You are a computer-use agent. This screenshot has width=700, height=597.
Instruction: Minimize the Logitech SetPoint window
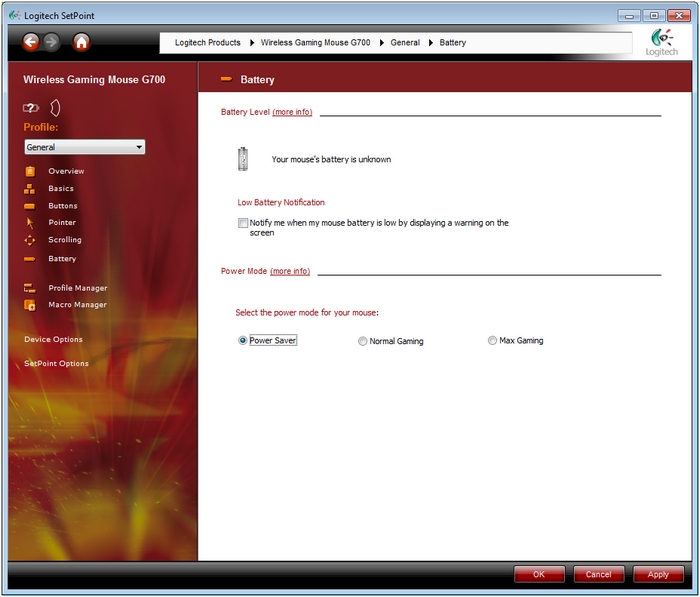click(629, 16)
